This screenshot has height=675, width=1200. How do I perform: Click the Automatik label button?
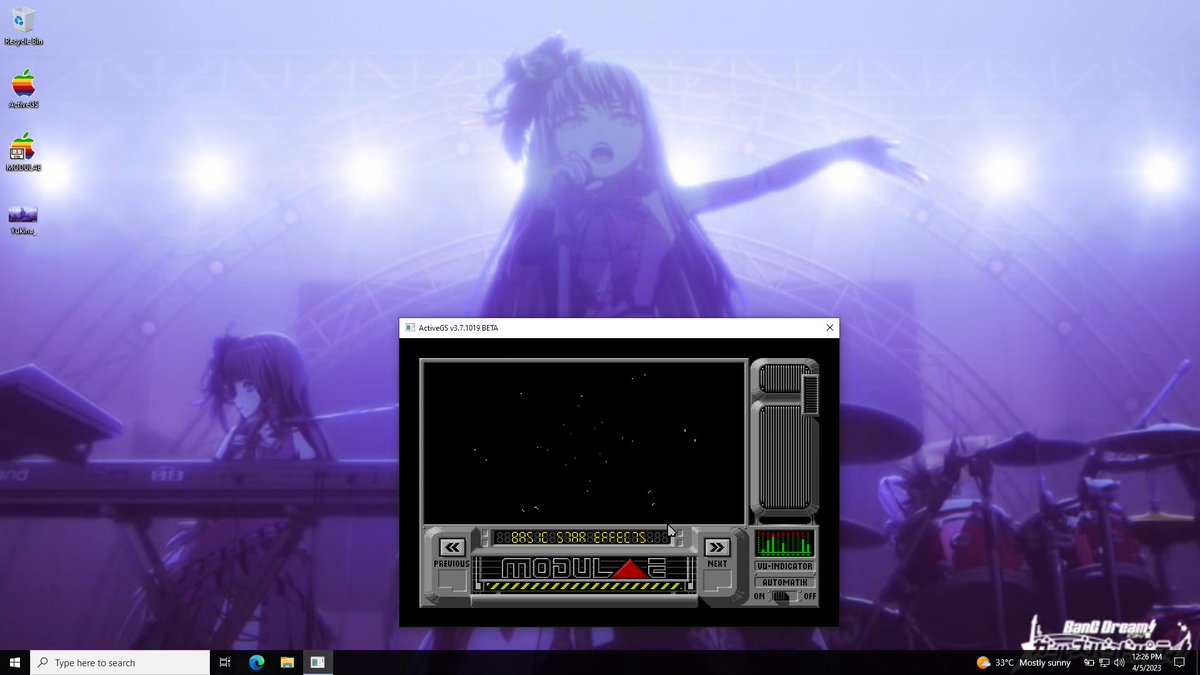785,581
